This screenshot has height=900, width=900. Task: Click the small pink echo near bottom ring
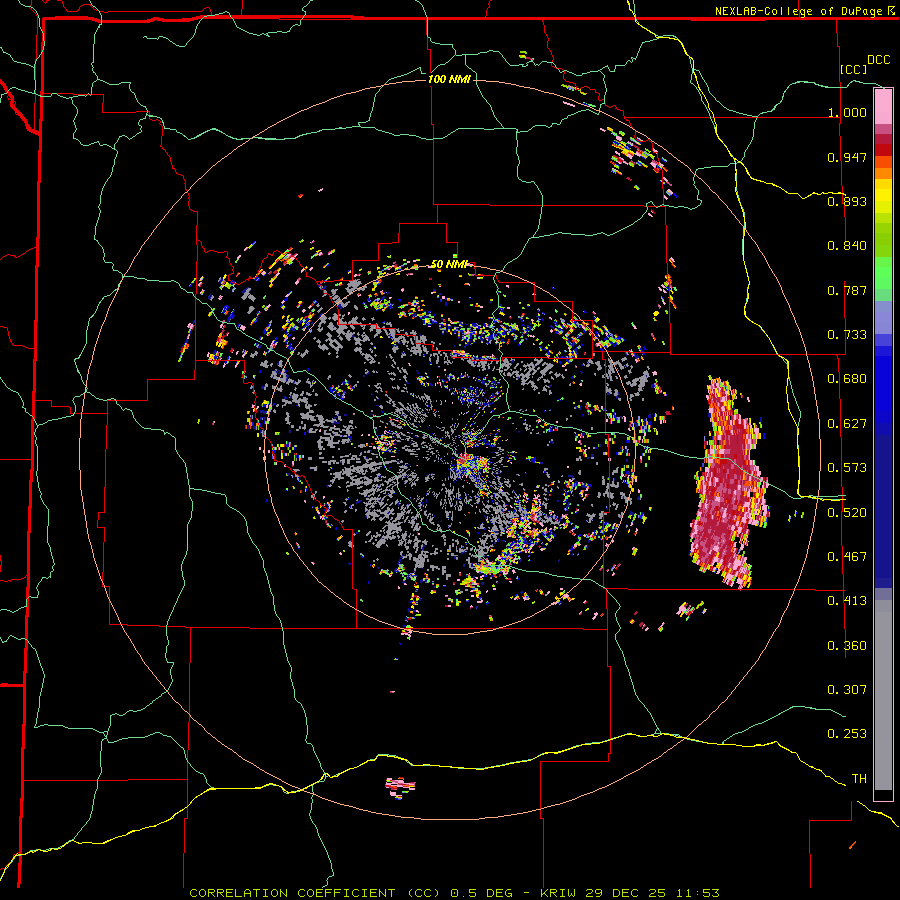400,786
